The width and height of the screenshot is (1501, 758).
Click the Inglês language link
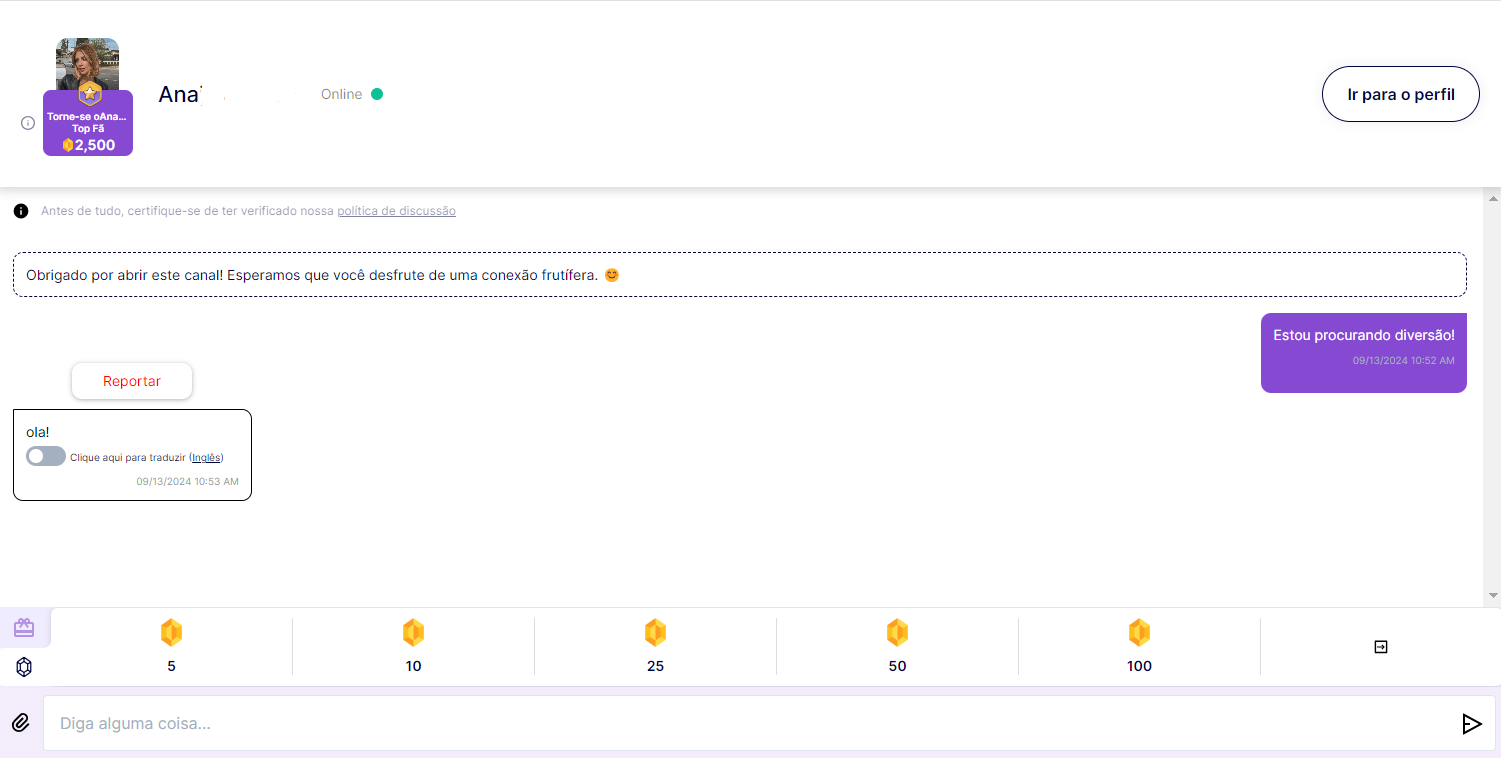pyautogui.click(x=206, y=458)
